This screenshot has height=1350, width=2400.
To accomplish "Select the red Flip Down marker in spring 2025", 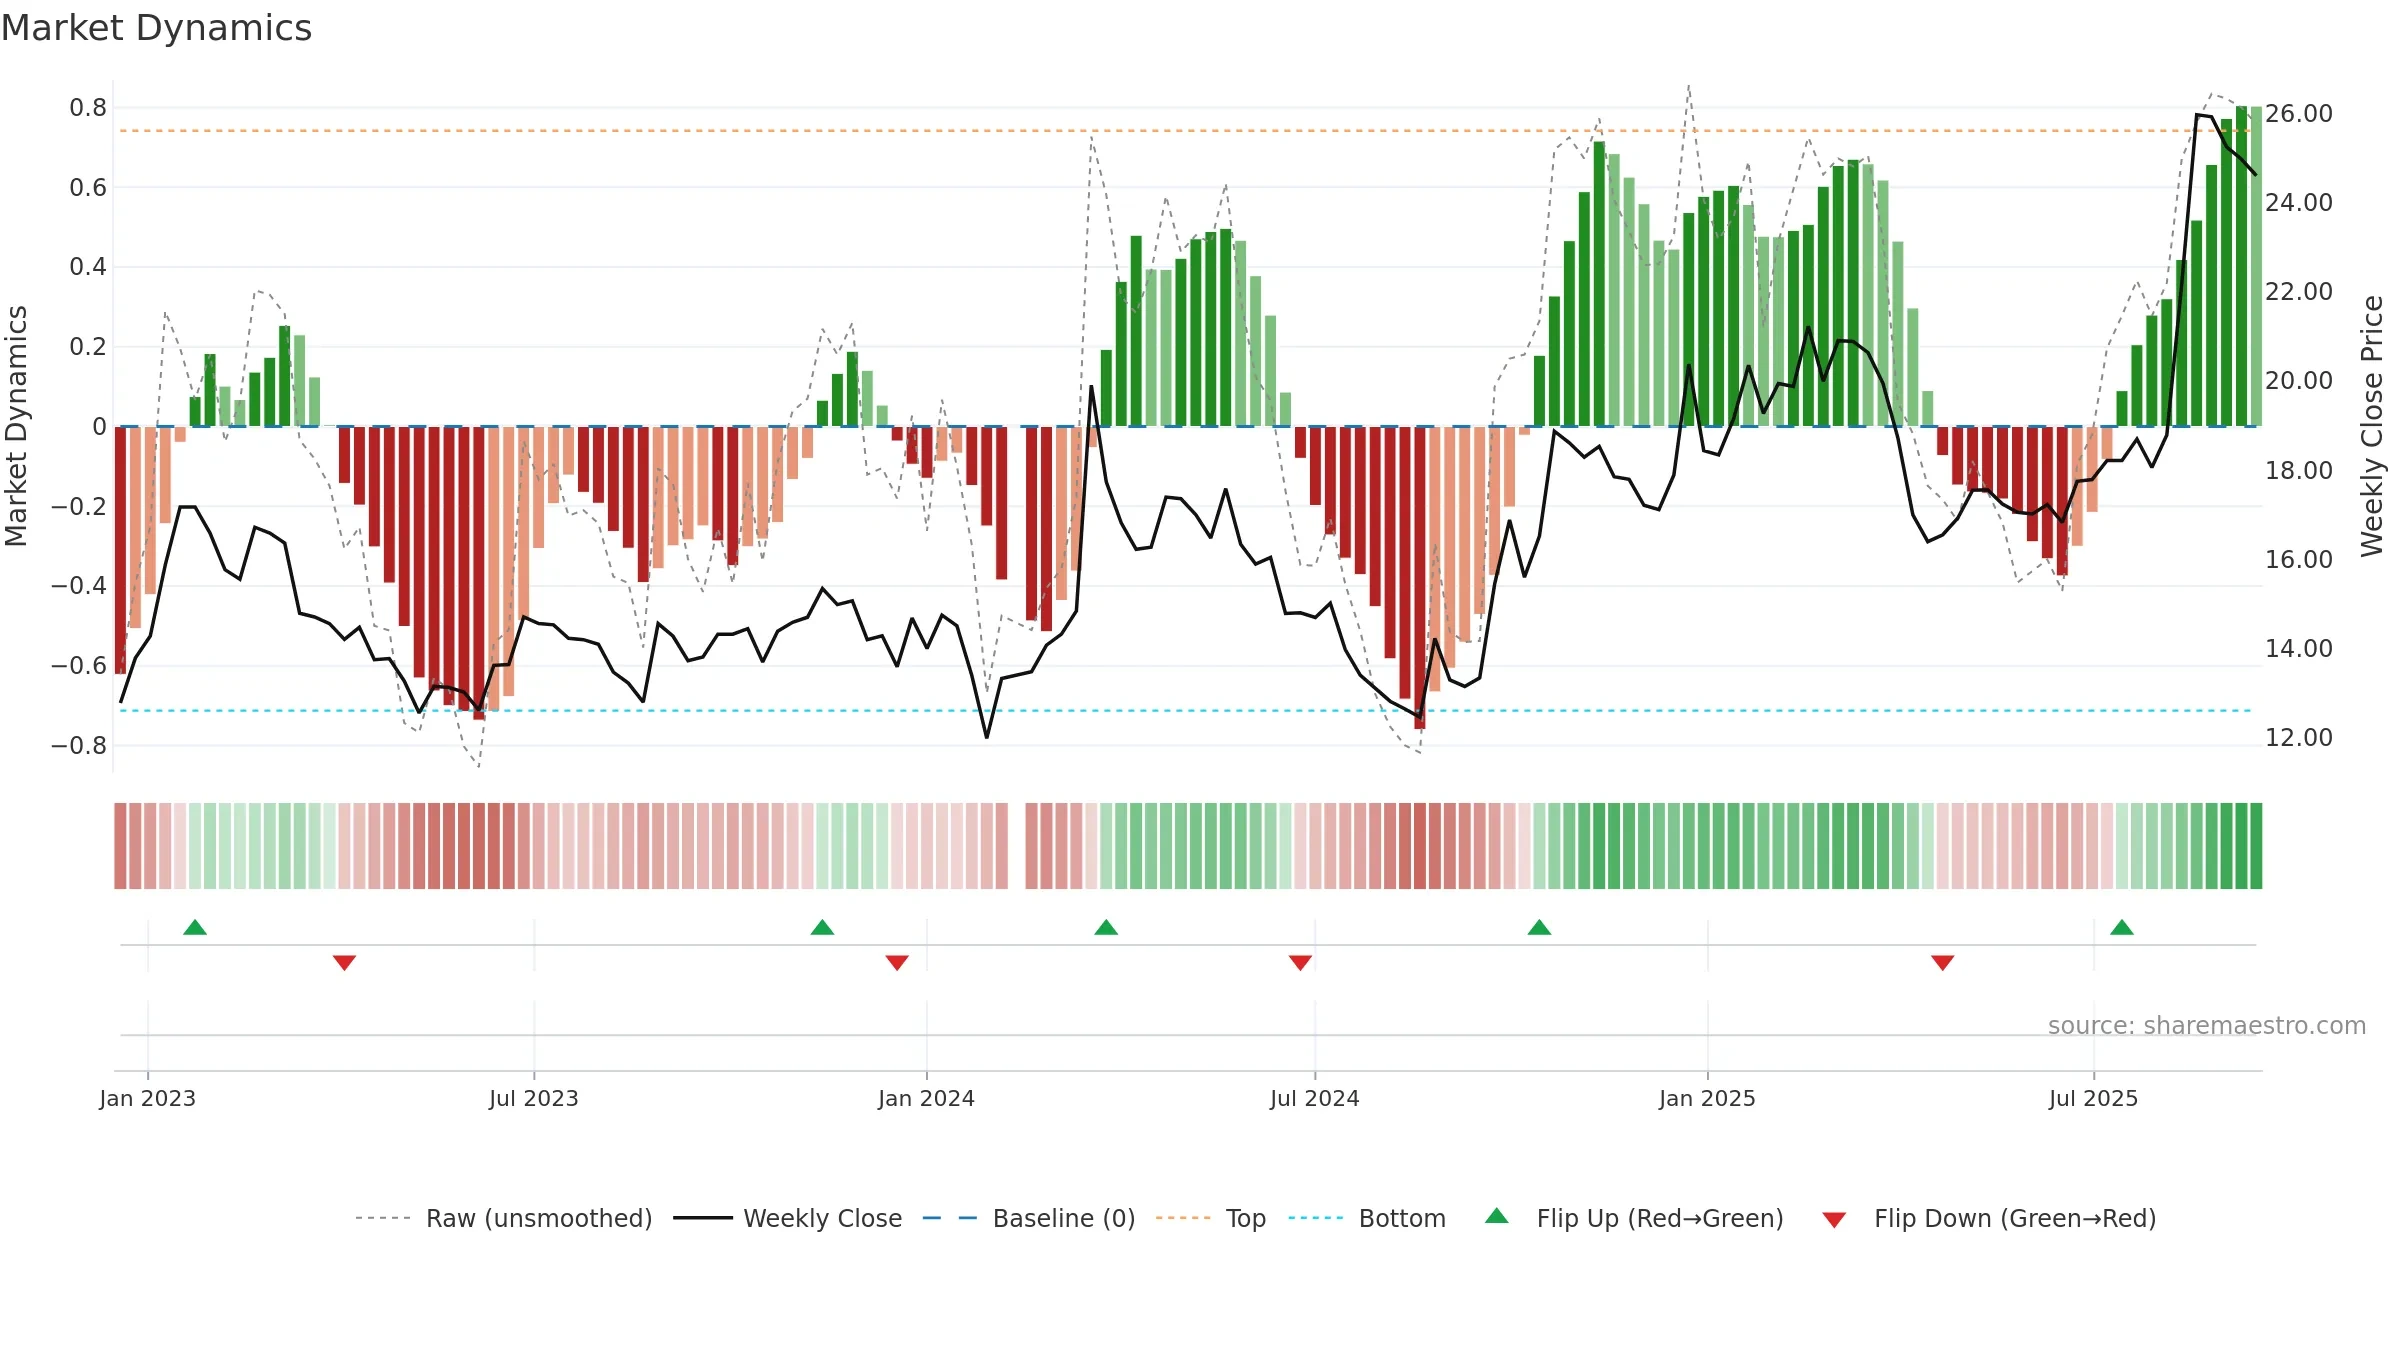I will [x=1942, y=962].
